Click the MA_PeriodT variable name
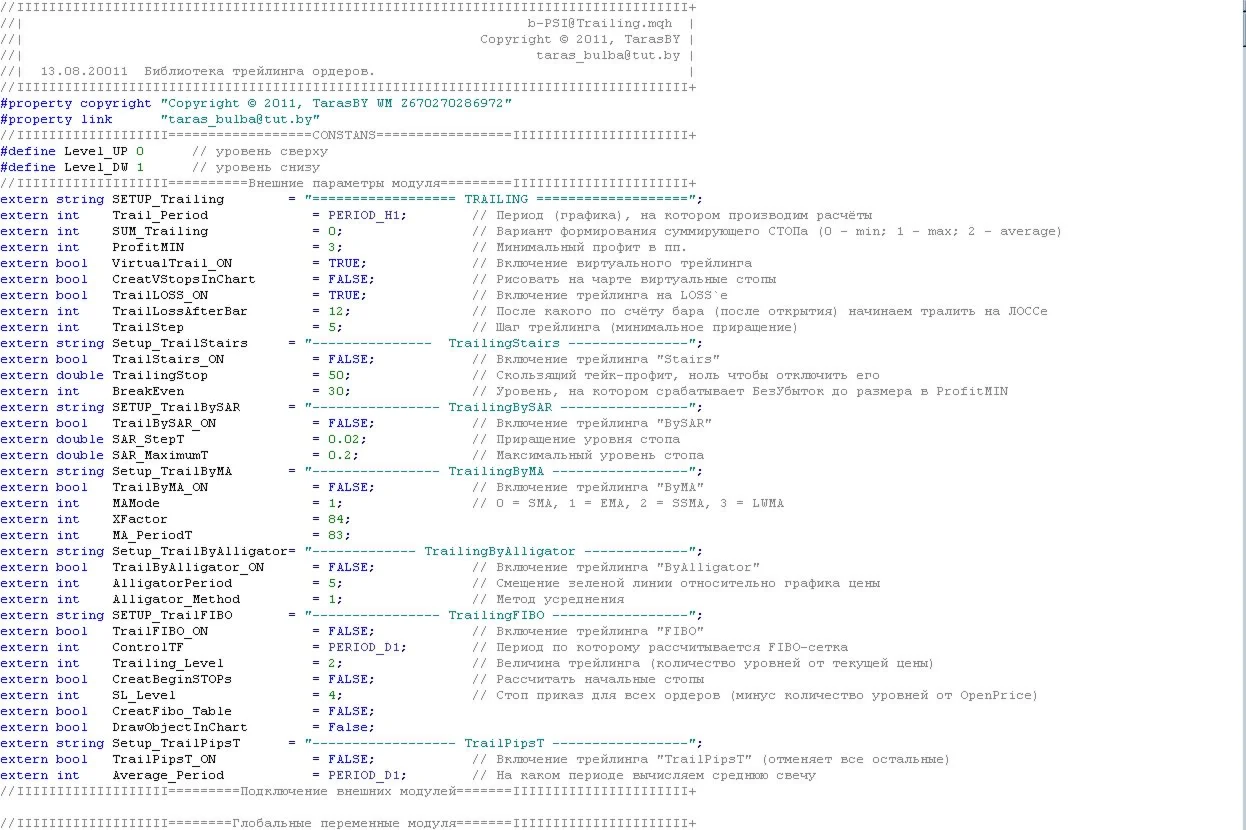 click(152, 535)
